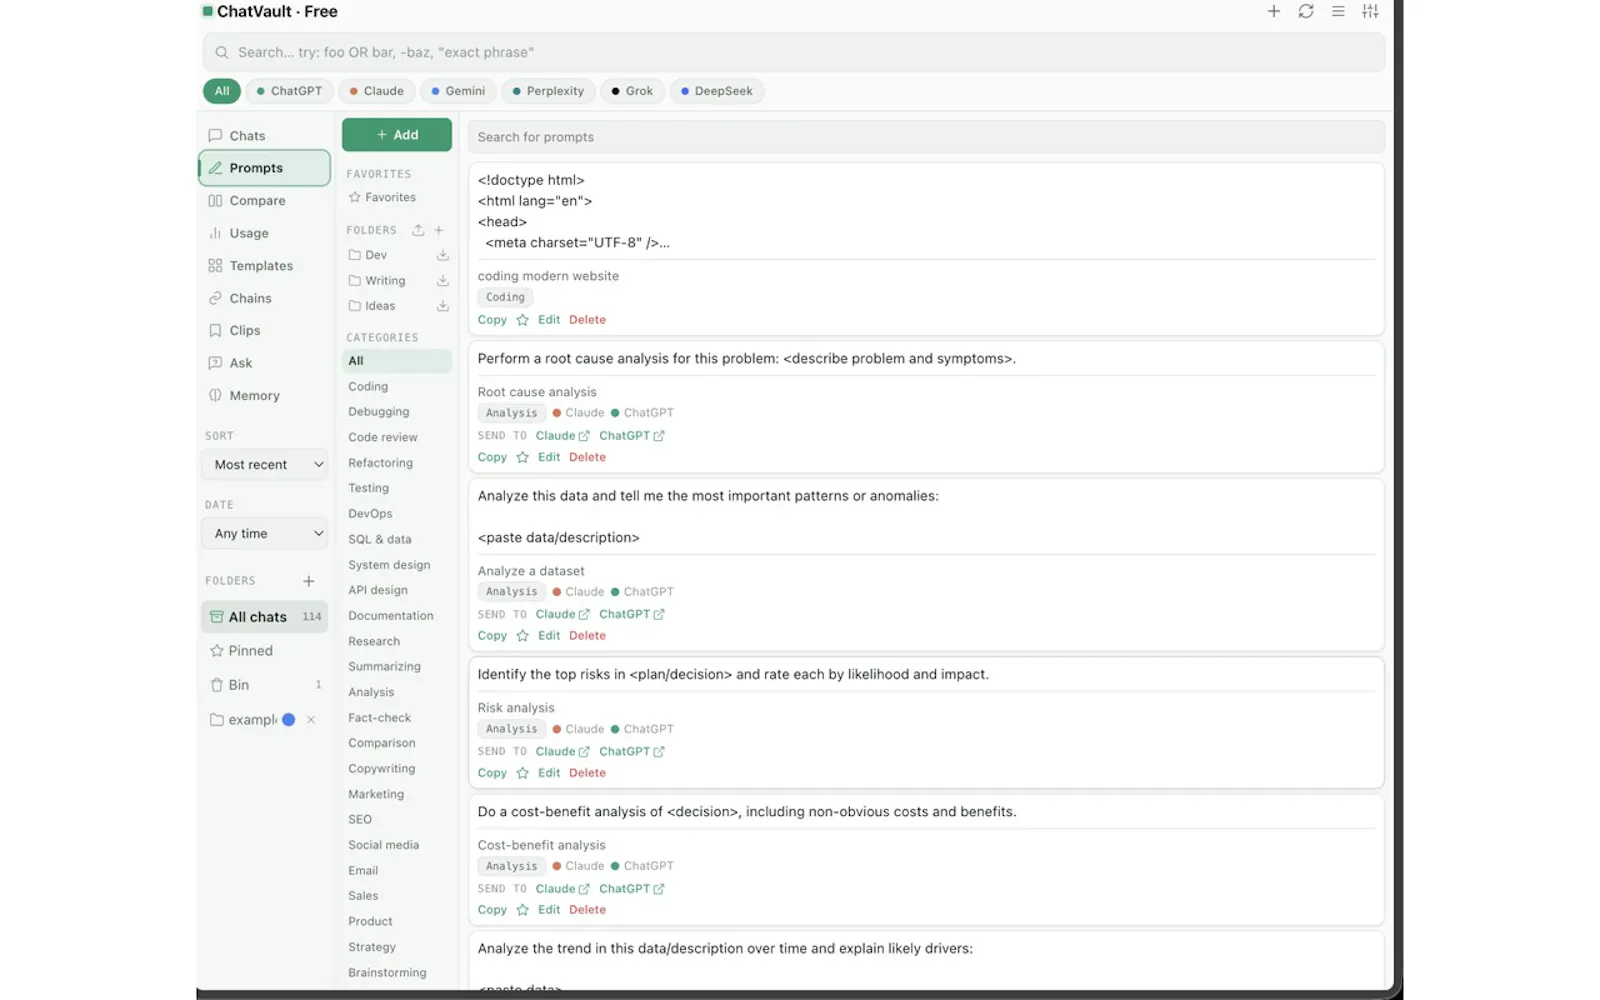Star the Risk analysis prompt
1600x1000 pixels.
pos(522,773)
